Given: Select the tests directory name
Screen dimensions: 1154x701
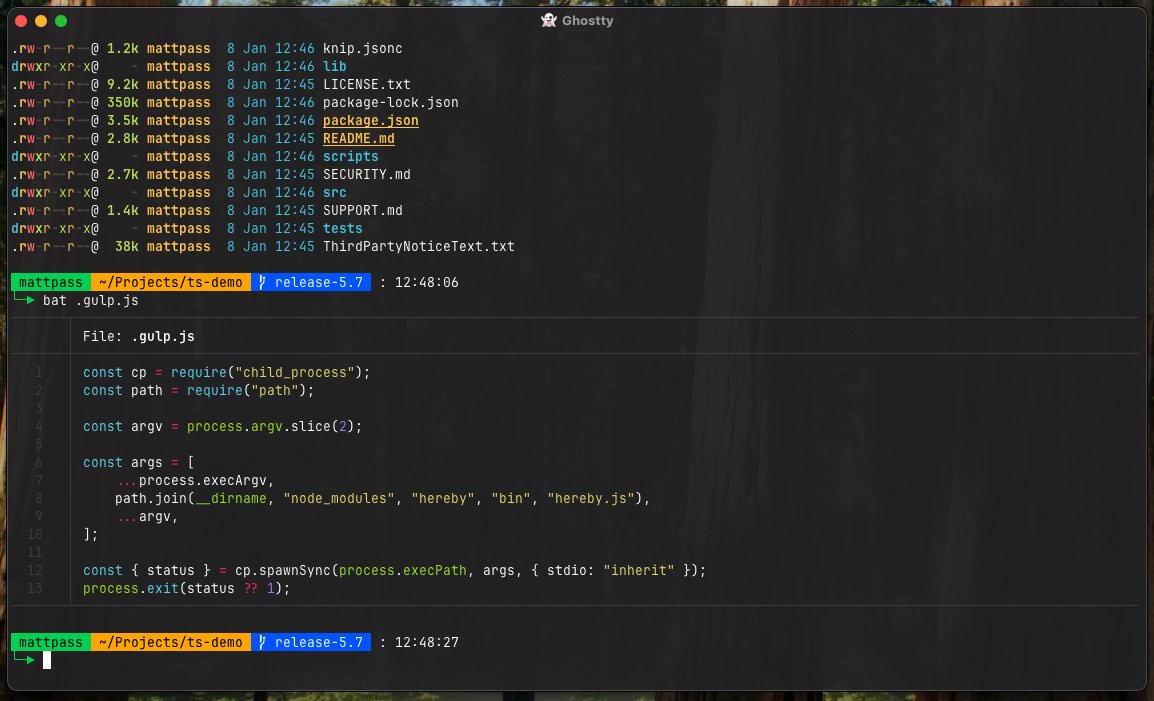Looking at the screenshot, I should click(343, 228).
